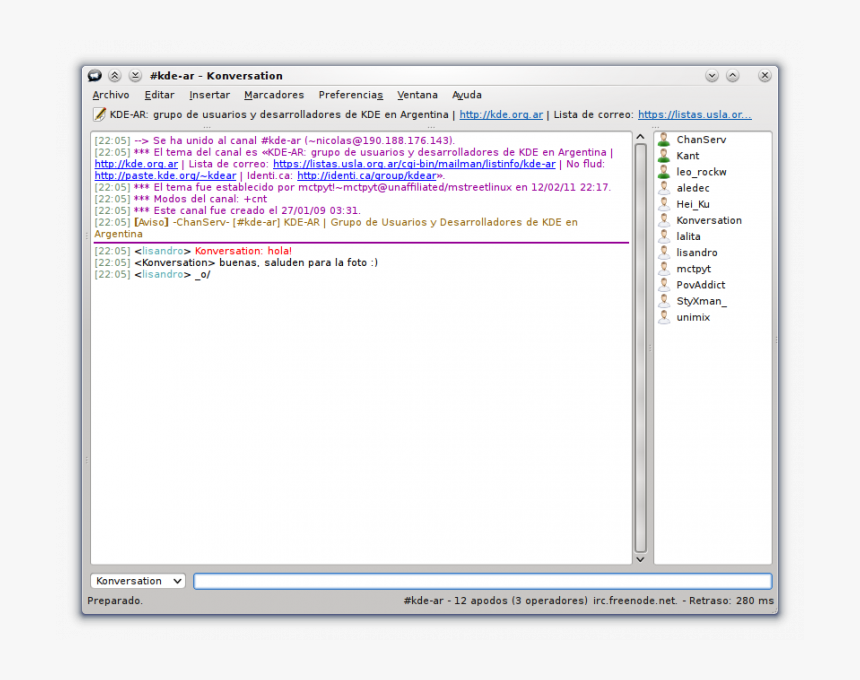The width and height of the screenshot is (860, 680).
Task: Click the keep-below title bar button
Action: pos(135,76)
